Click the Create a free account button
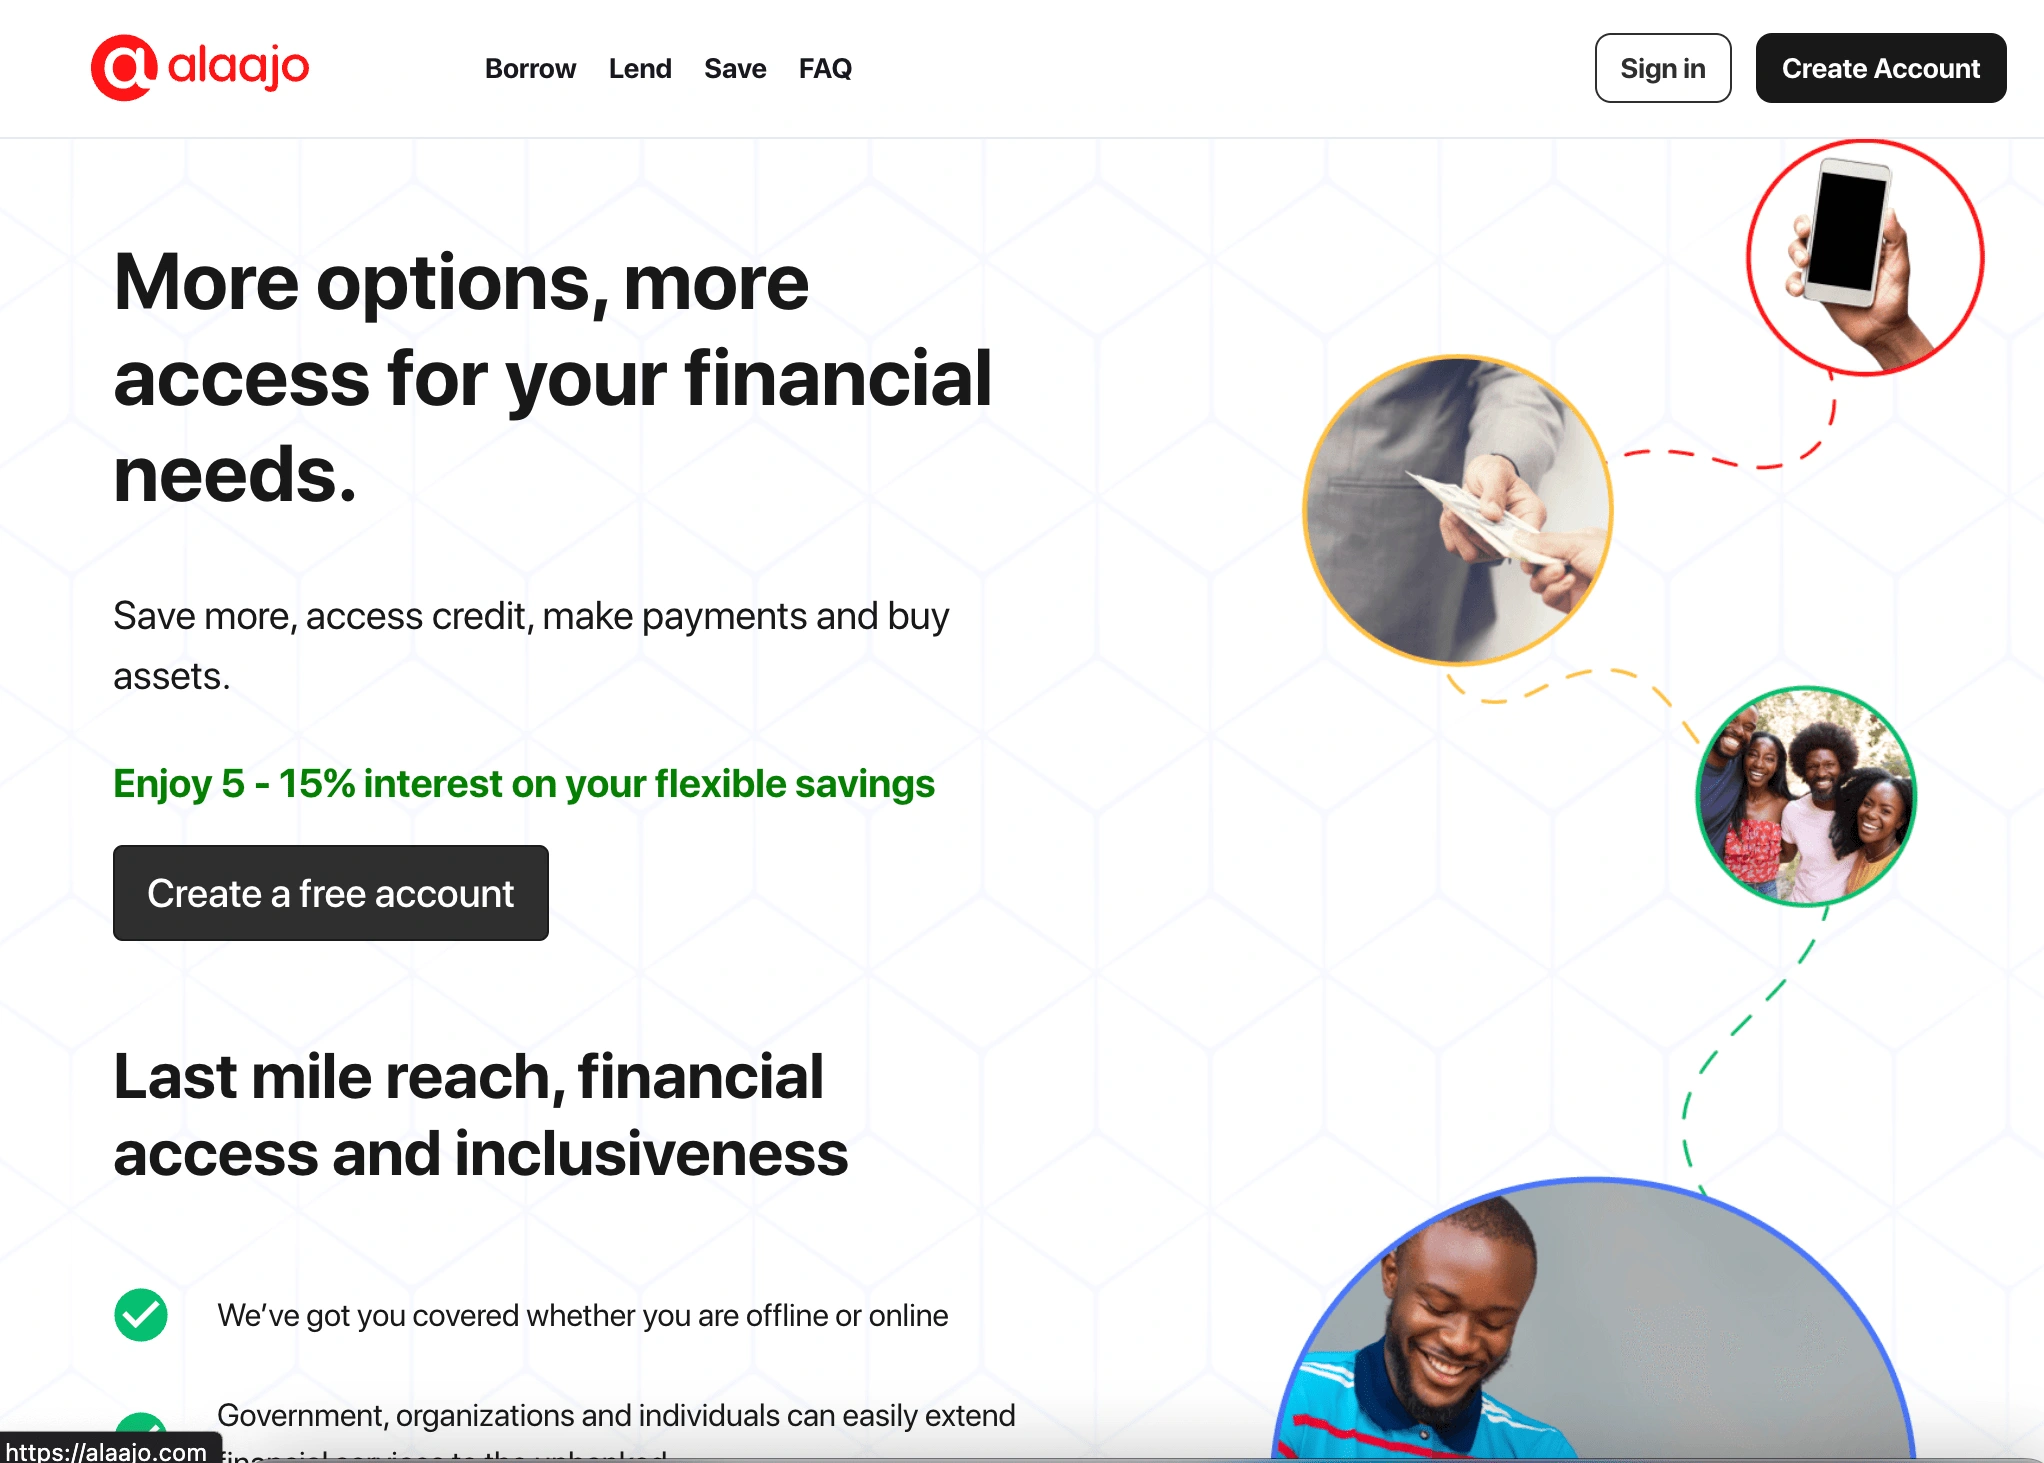The width and height of the screenshot is (2044, 1463). pyautogui.click(x=332, y=893)
